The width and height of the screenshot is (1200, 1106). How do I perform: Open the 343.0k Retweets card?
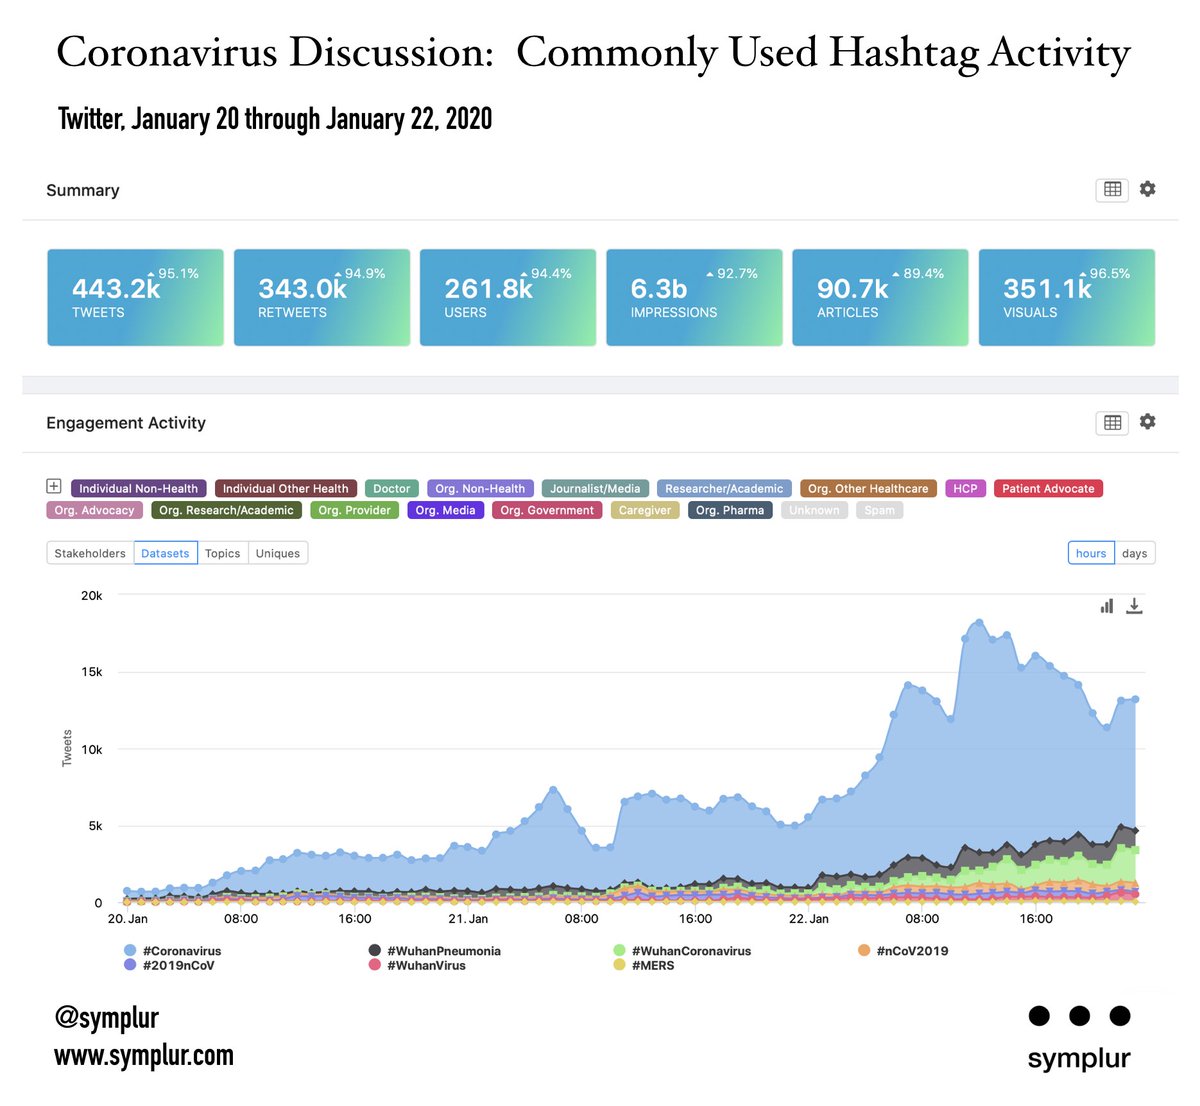coord(322,298)
